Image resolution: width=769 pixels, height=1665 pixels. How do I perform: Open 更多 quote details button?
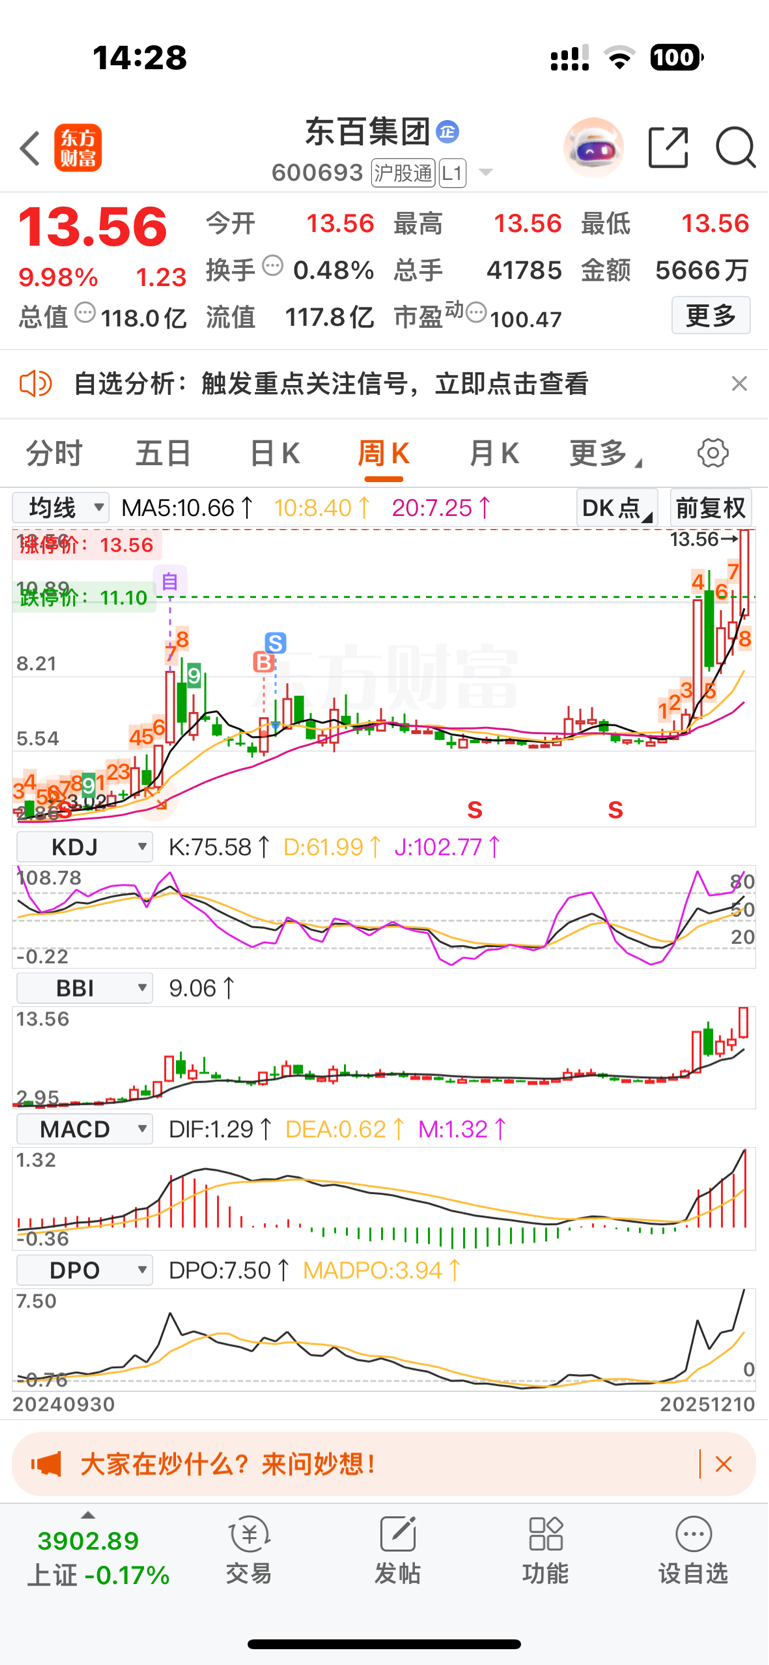(x=711, y=316)
